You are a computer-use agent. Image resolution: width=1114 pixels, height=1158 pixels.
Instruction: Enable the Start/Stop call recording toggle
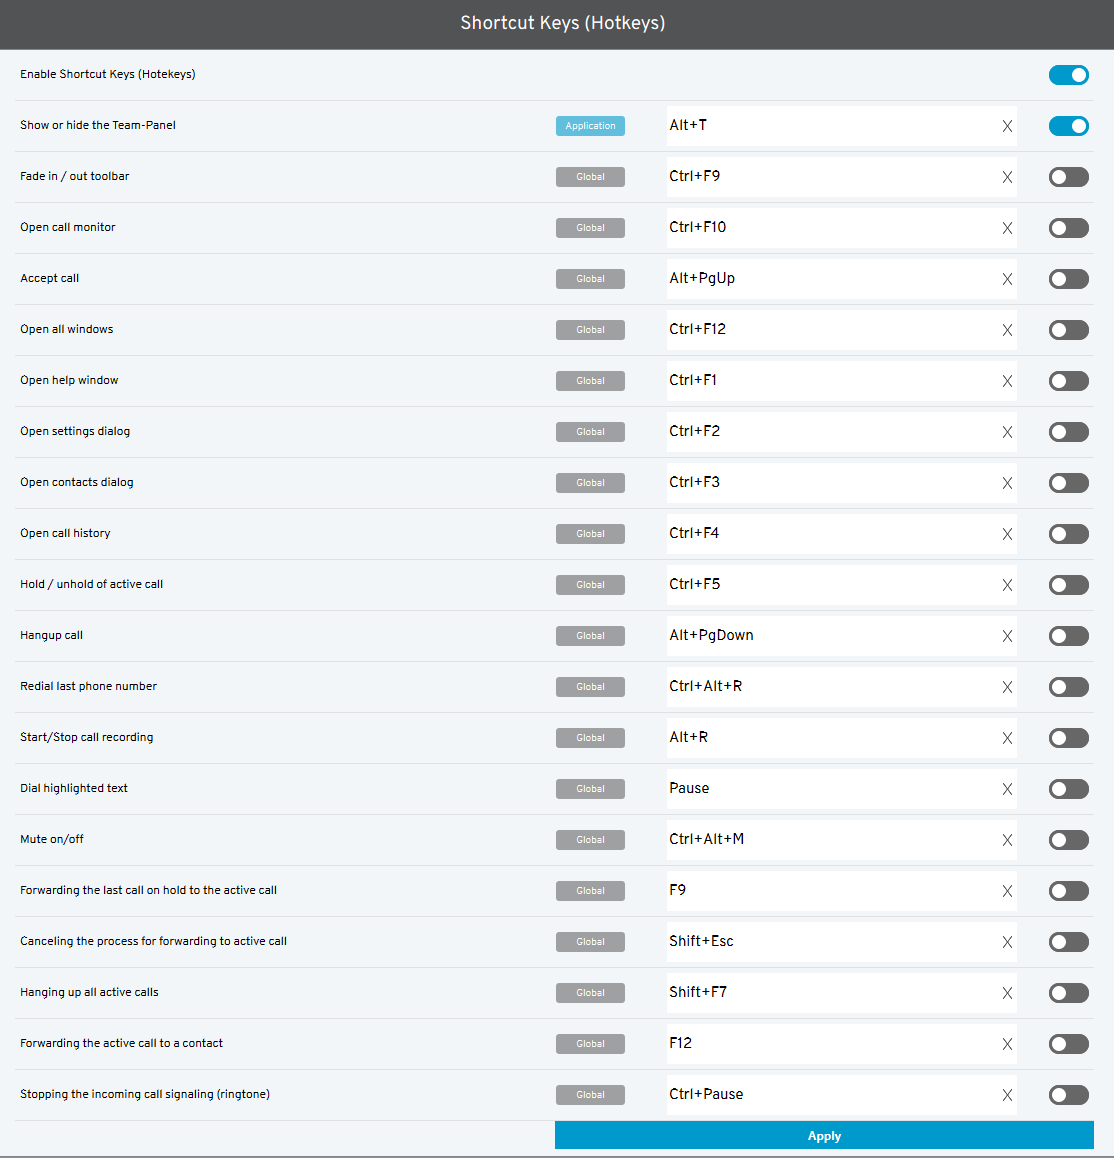(1068, 738)
